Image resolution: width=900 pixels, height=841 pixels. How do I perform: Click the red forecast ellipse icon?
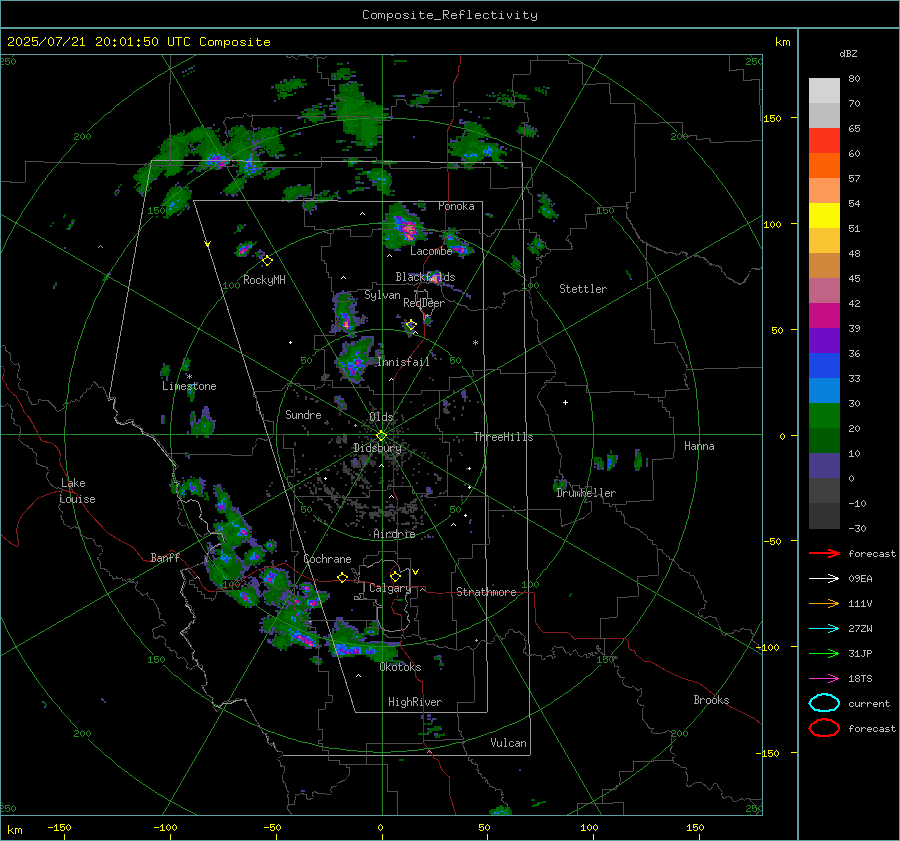click(x=824, y=728)
